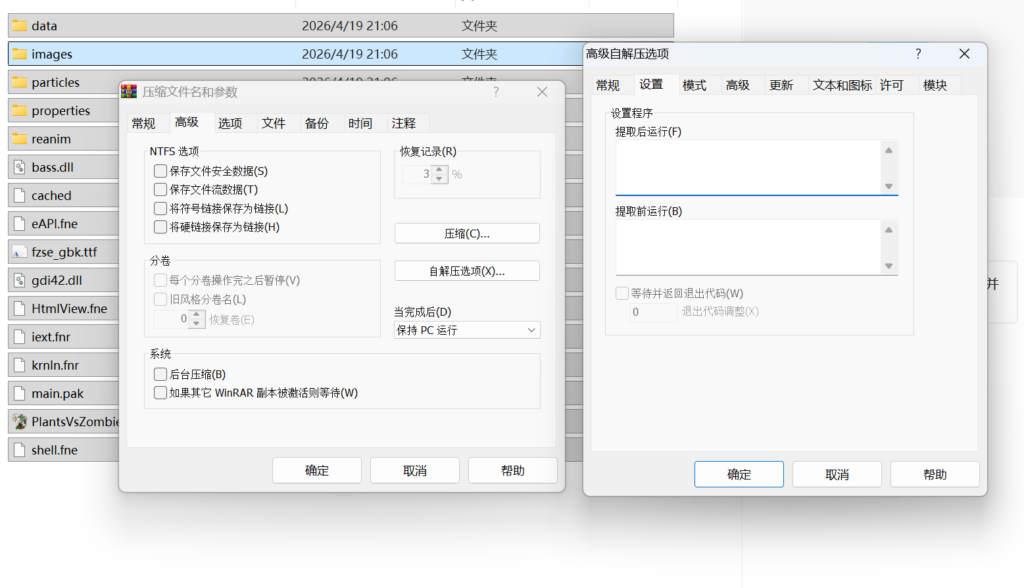The height and width of the screenshot is (588, 1024).
Task: Check 将符号链接保存为链接(L) option
Action: click(160, 208)
